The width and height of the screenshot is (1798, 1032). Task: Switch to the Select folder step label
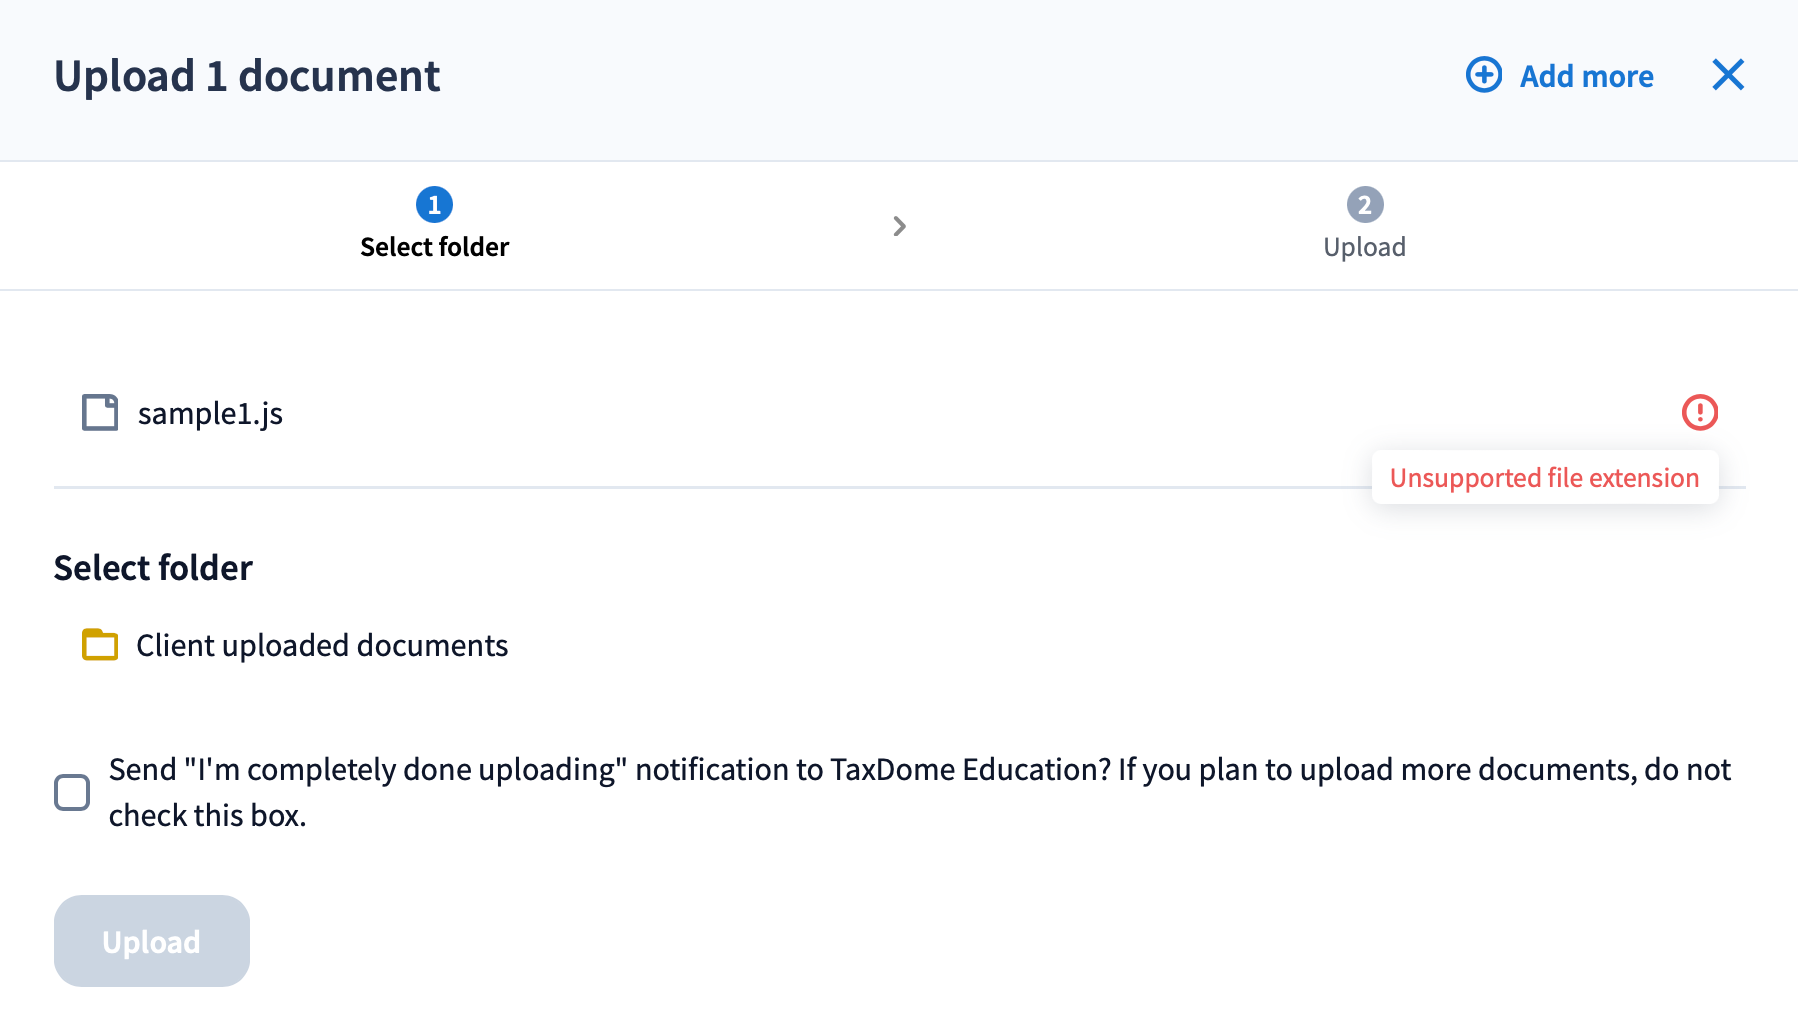[x=434, y=247]
